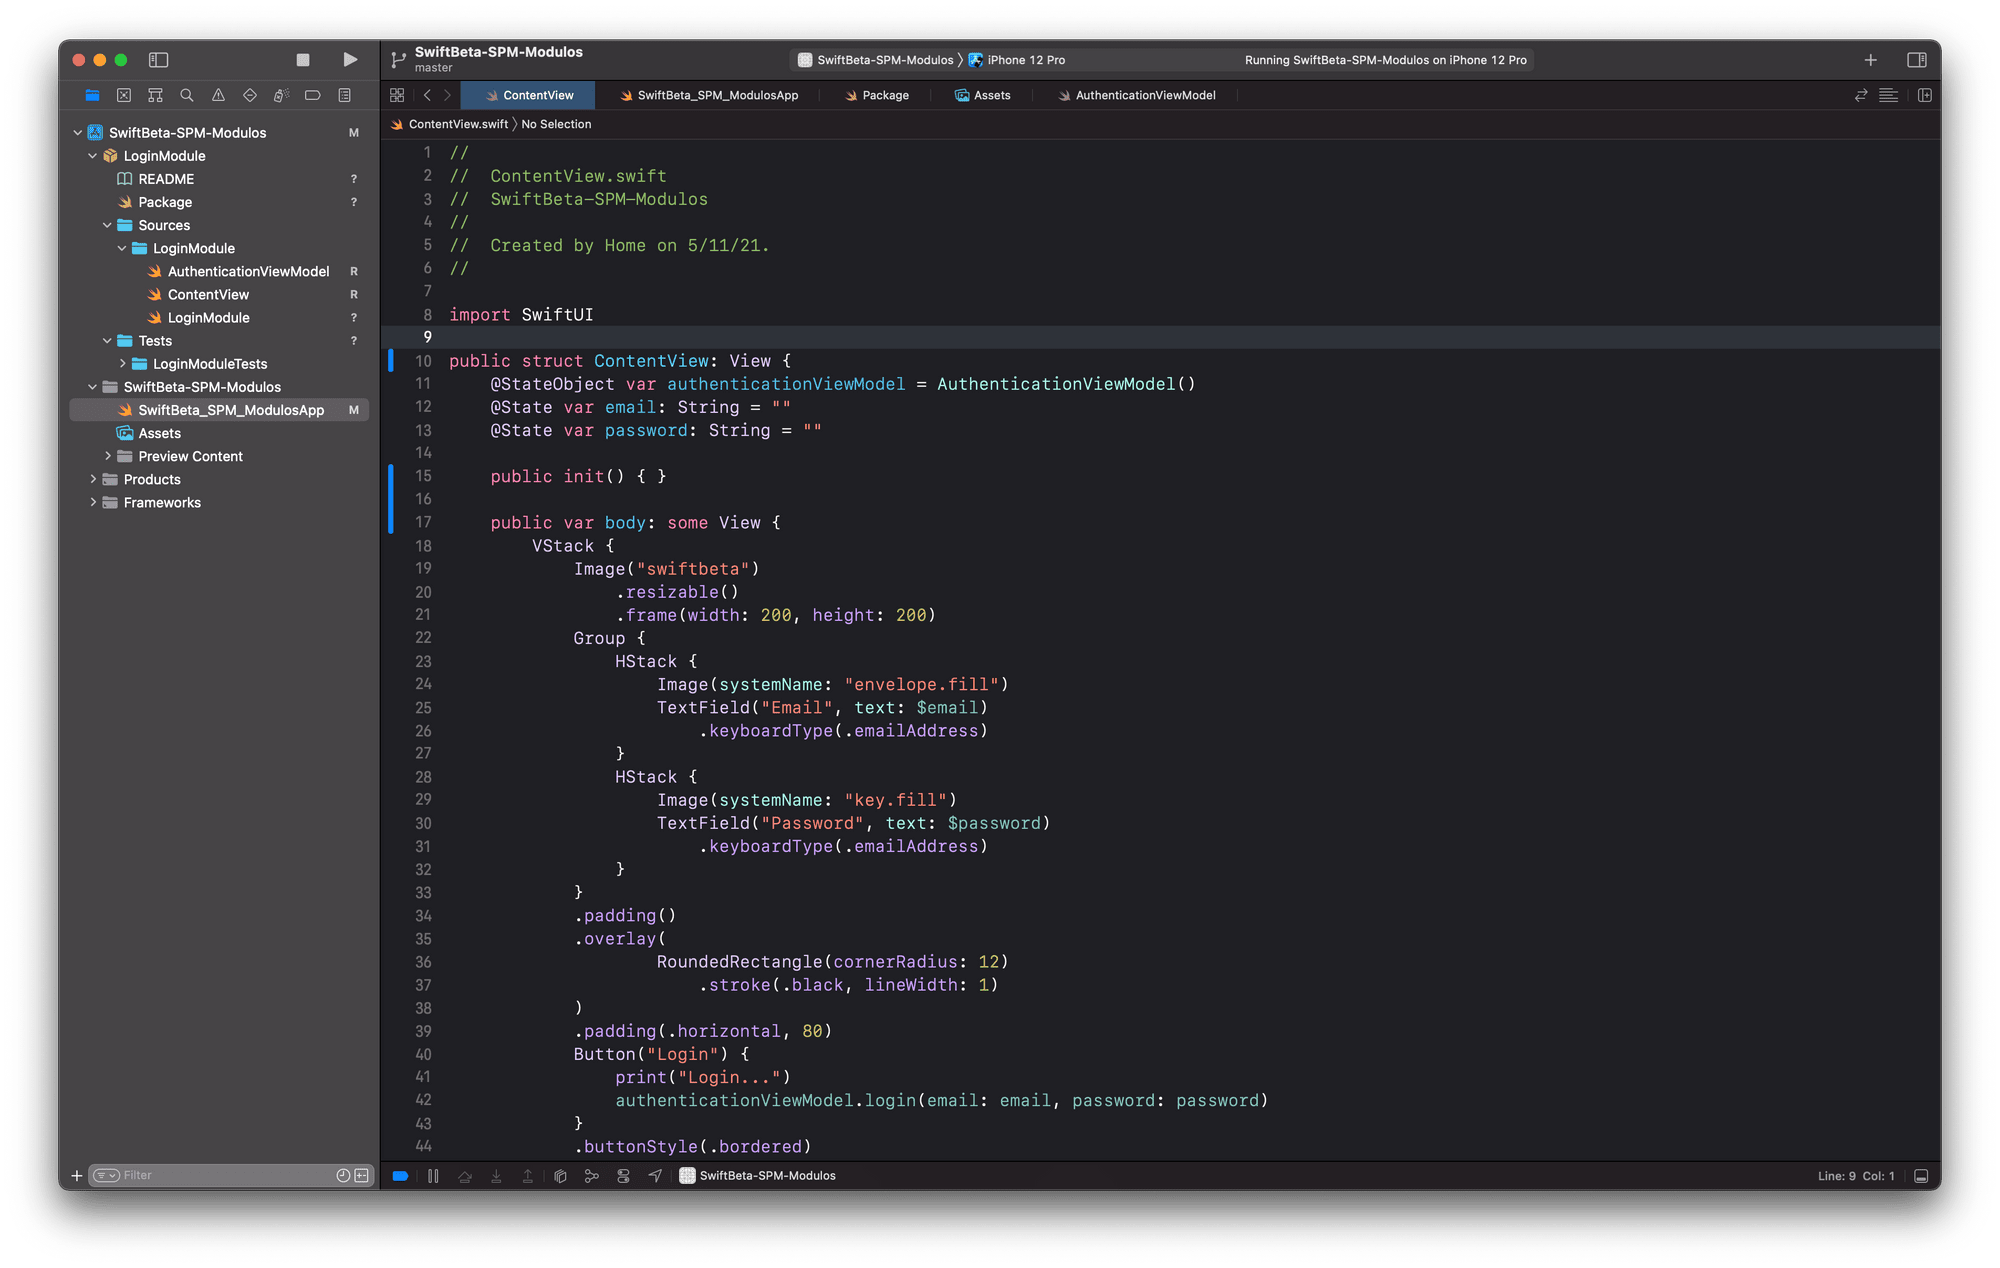The width and height of the screenshot is (2000, 1268).
Task: Select the scheme selector iPhone 12 Pro
Action: (1034, 60)
